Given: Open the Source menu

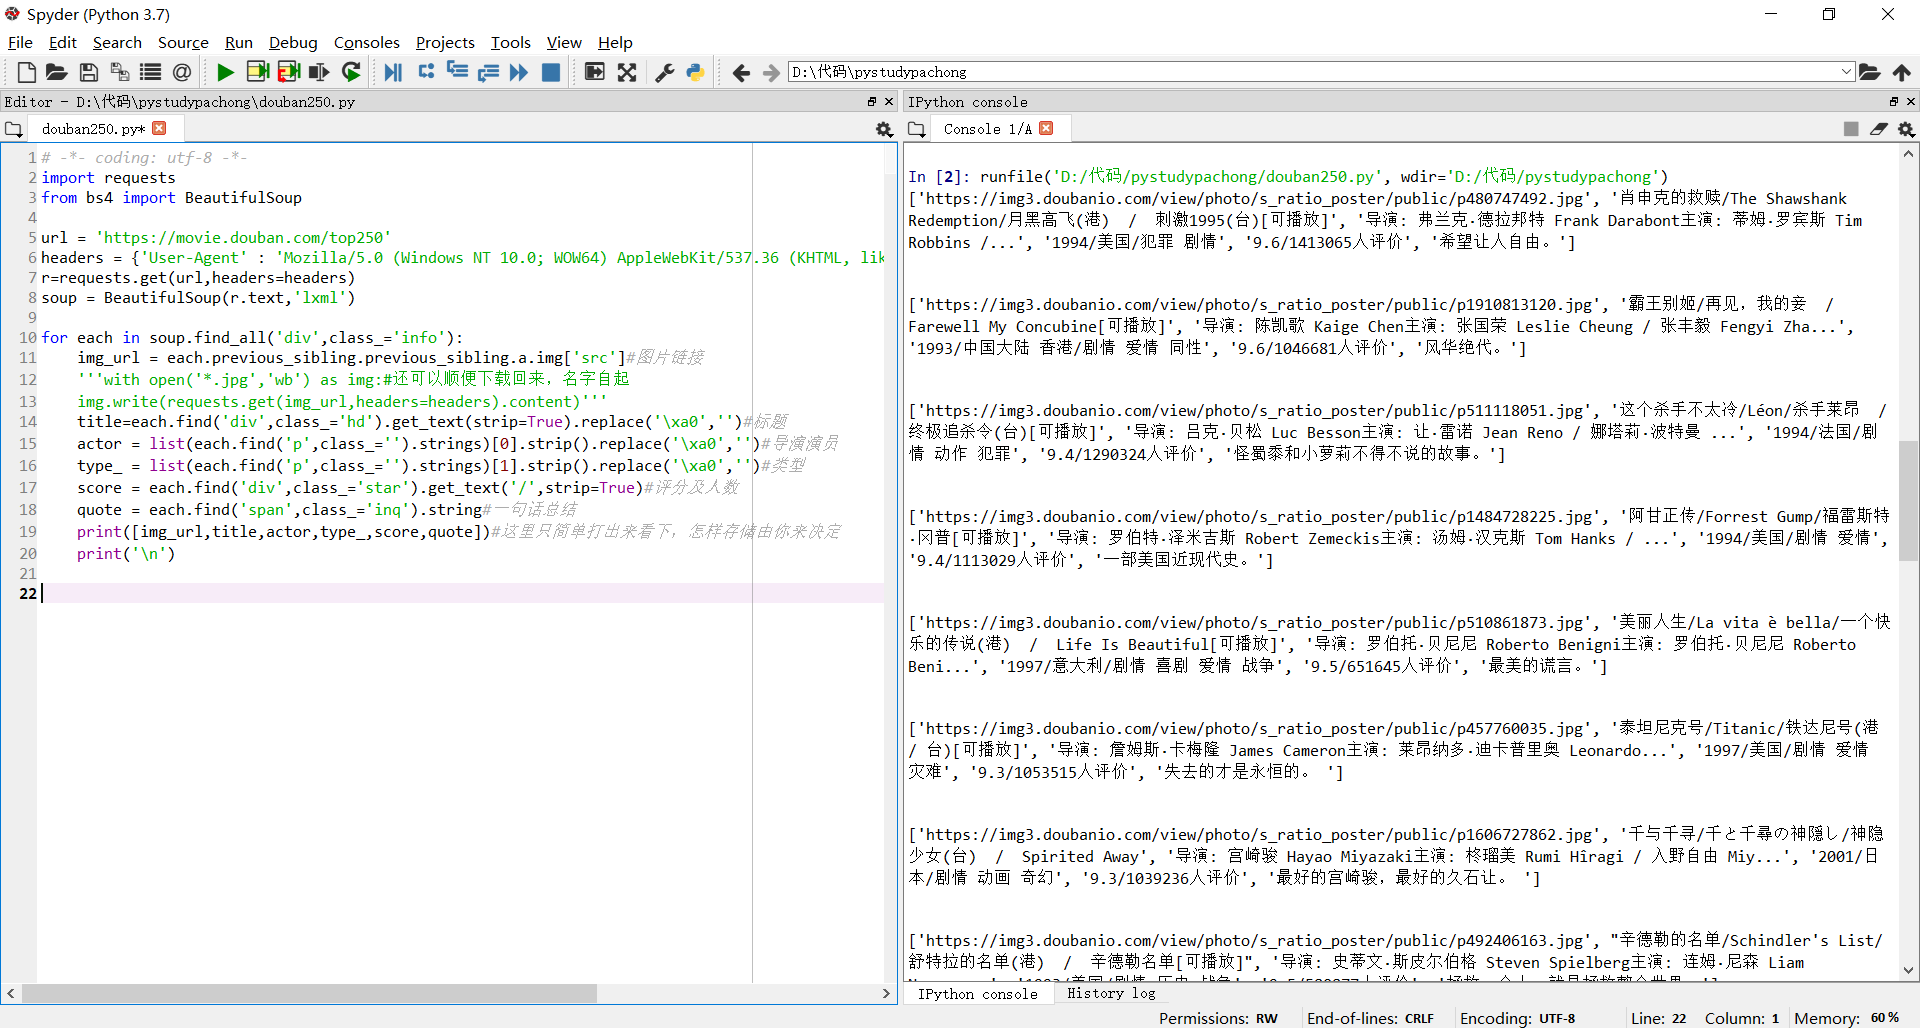Looking at the screenshot, I should [x=183, y=42].
